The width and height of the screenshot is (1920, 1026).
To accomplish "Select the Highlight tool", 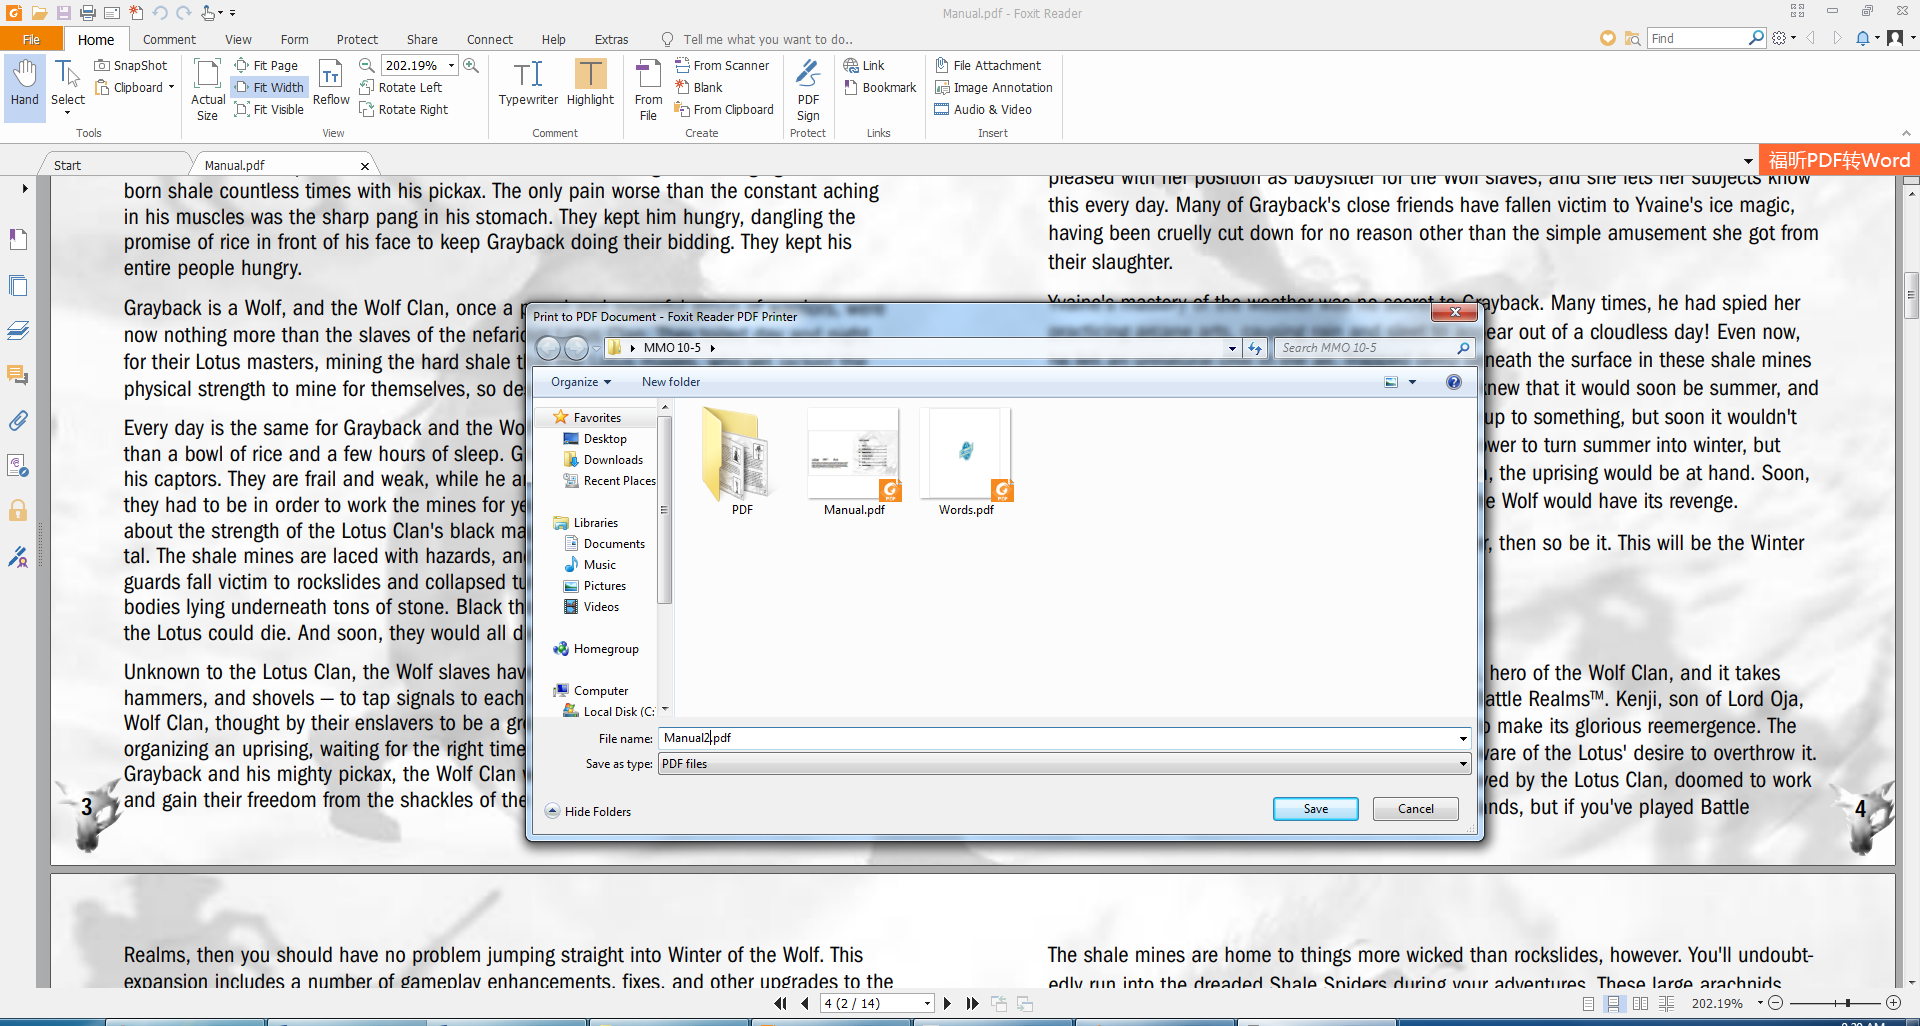I will [590, 88].
